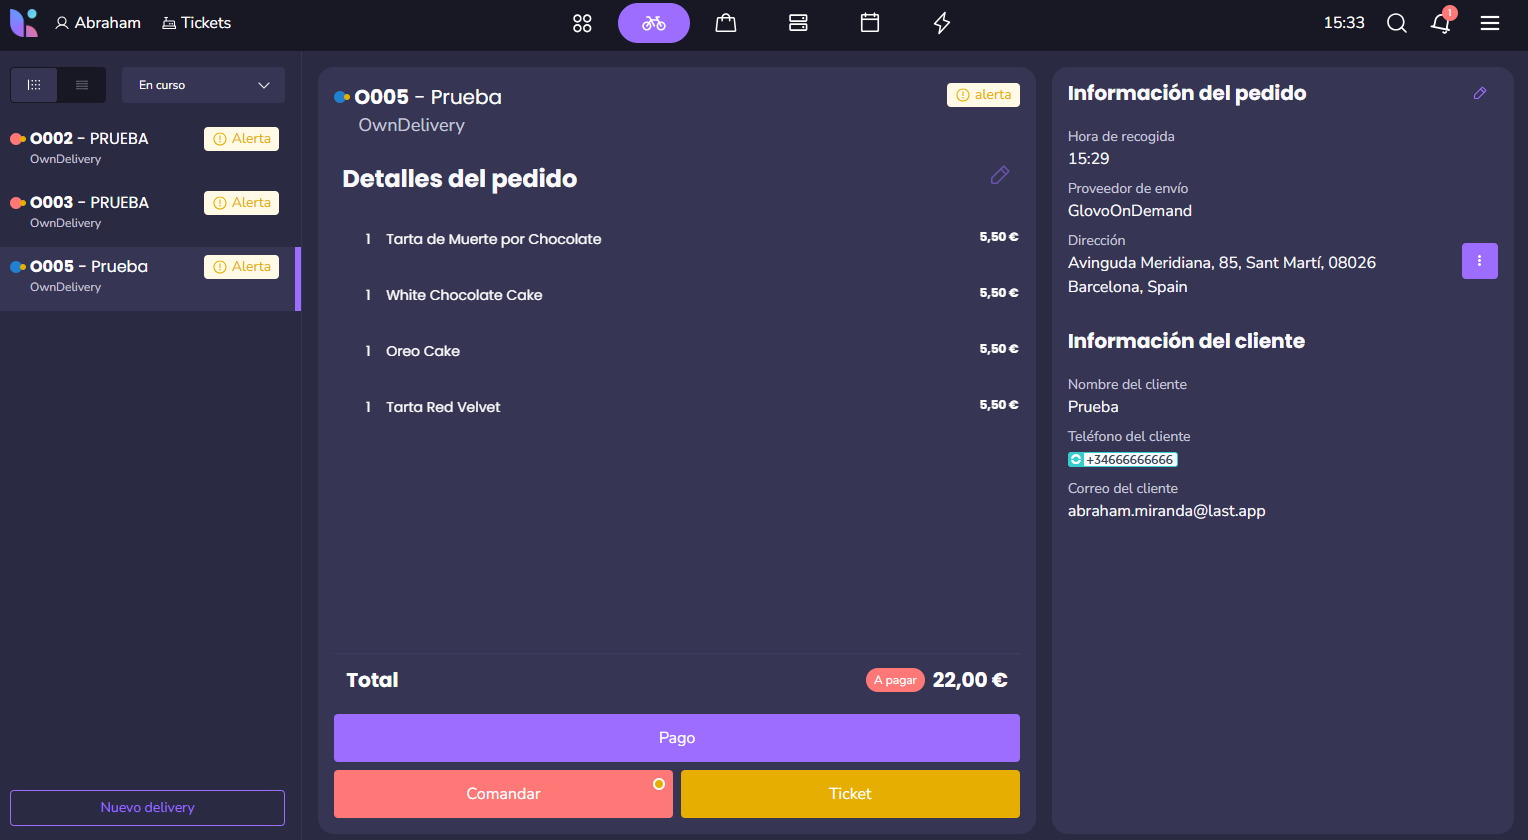Image resolution: width=1528 pixels, height=840 pixels.
Task: Open the search magnifier icon
Action: tap(1397, 23)
